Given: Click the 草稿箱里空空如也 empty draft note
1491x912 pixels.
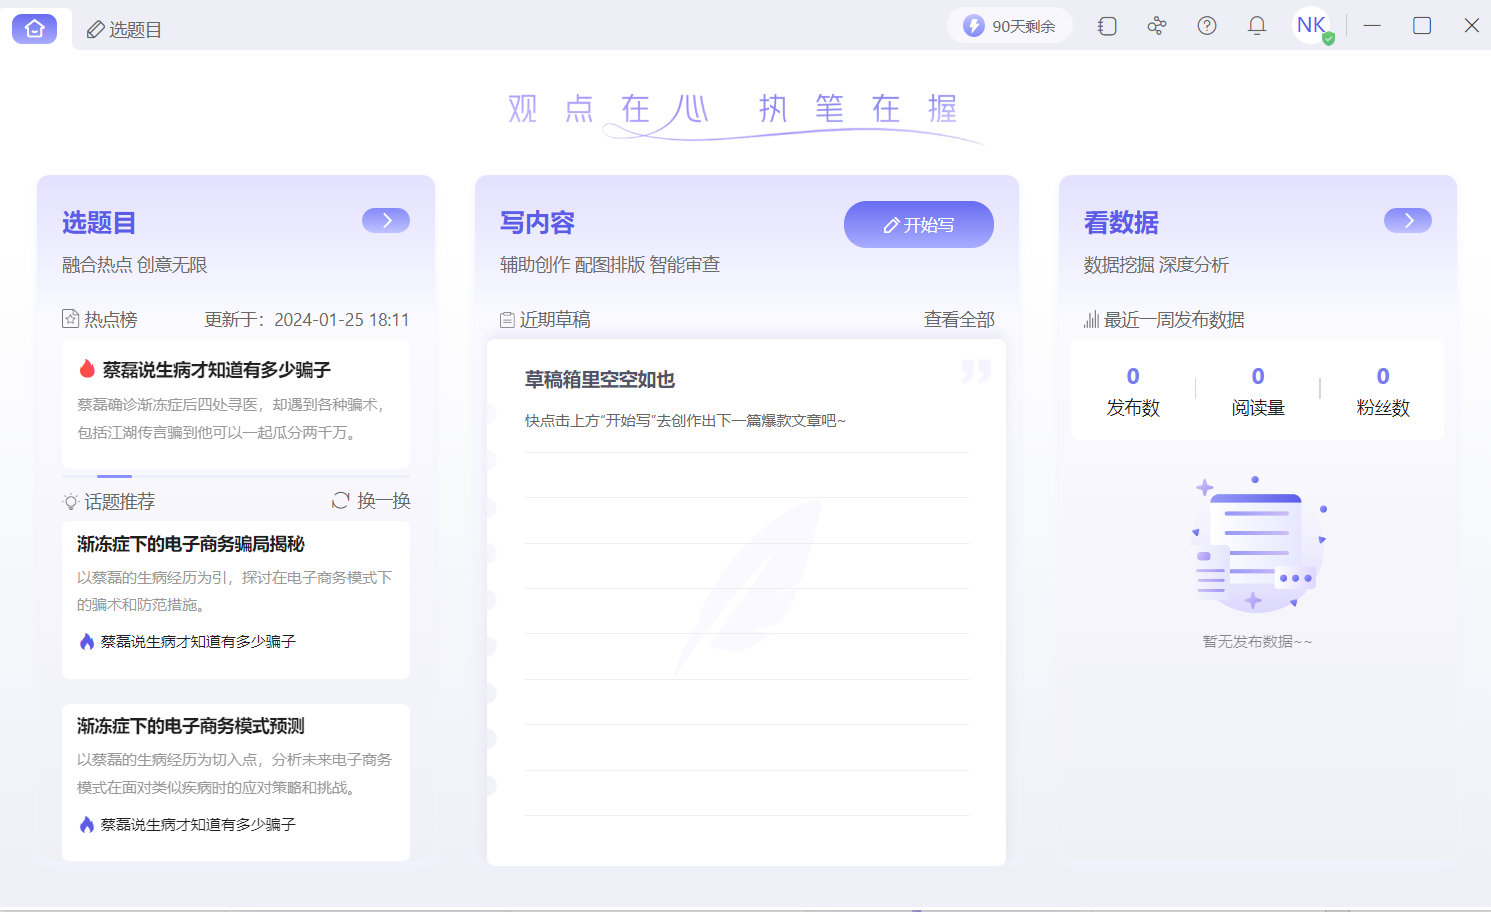Looking at the screenshot, I should (600, 380).
